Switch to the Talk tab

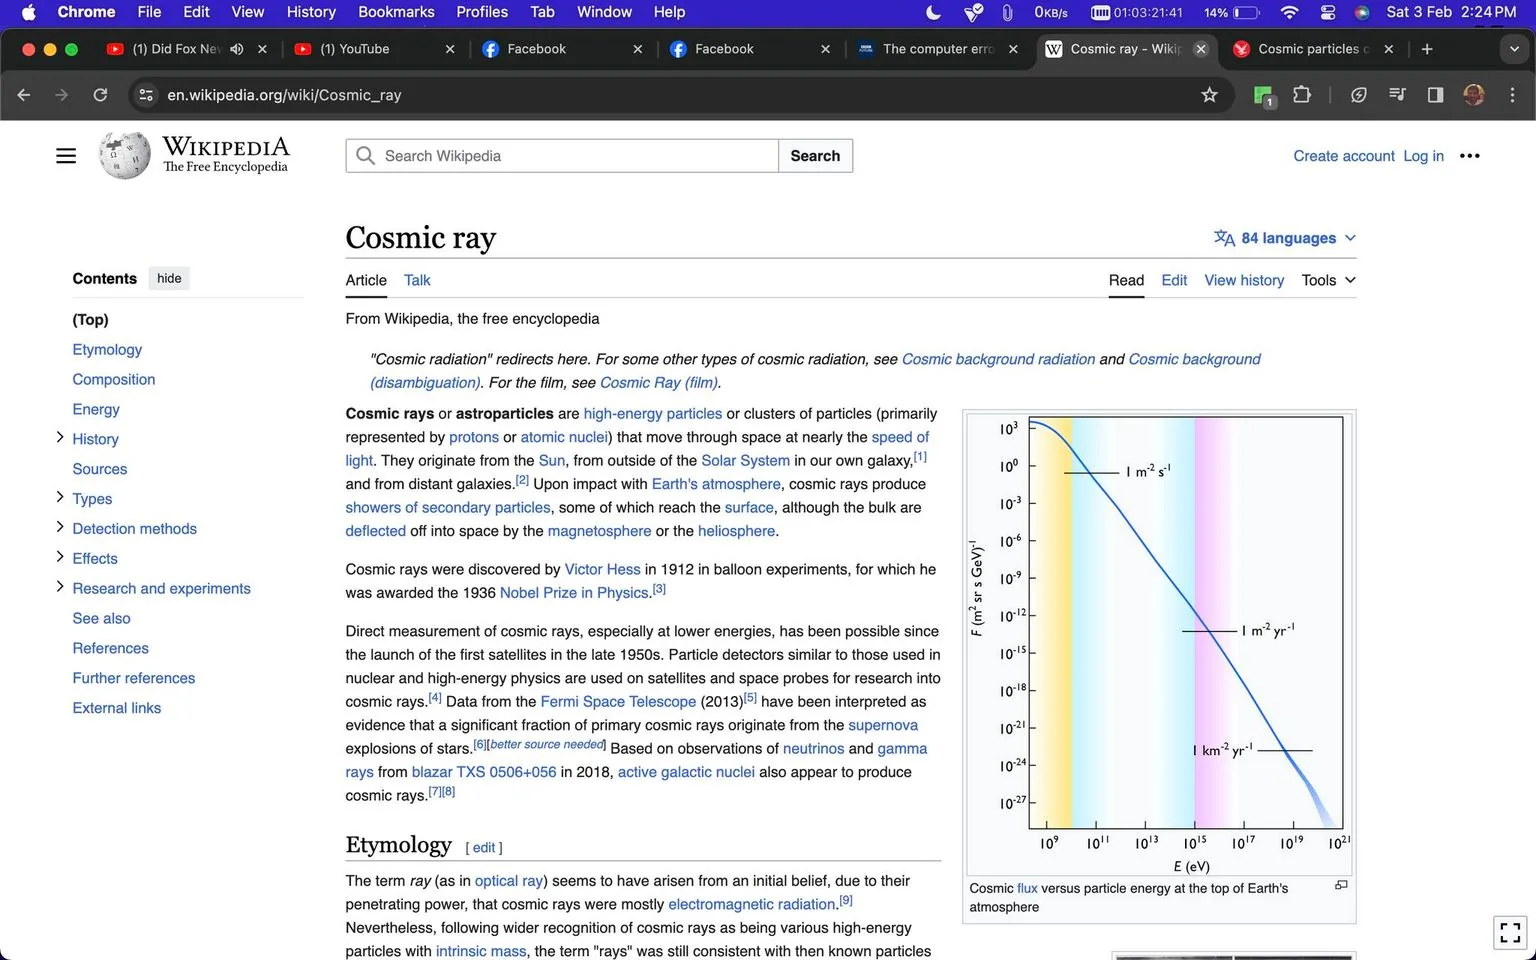pos(417,280)
